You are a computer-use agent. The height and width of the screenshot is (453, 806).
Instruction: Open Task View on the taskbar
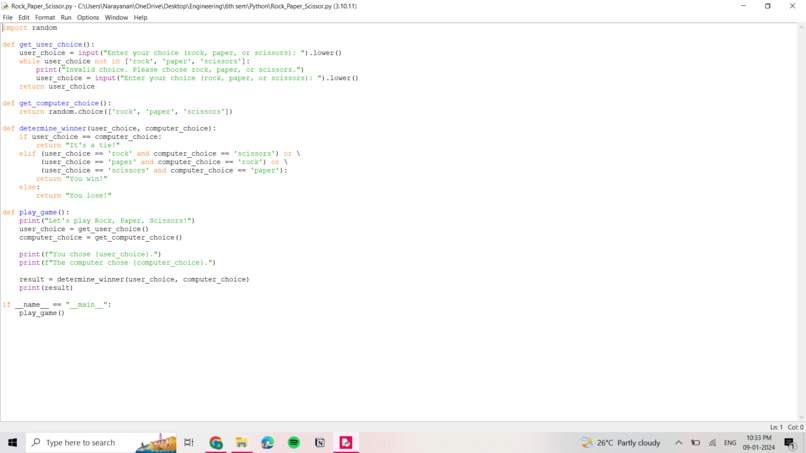click(x=189, y=442)
